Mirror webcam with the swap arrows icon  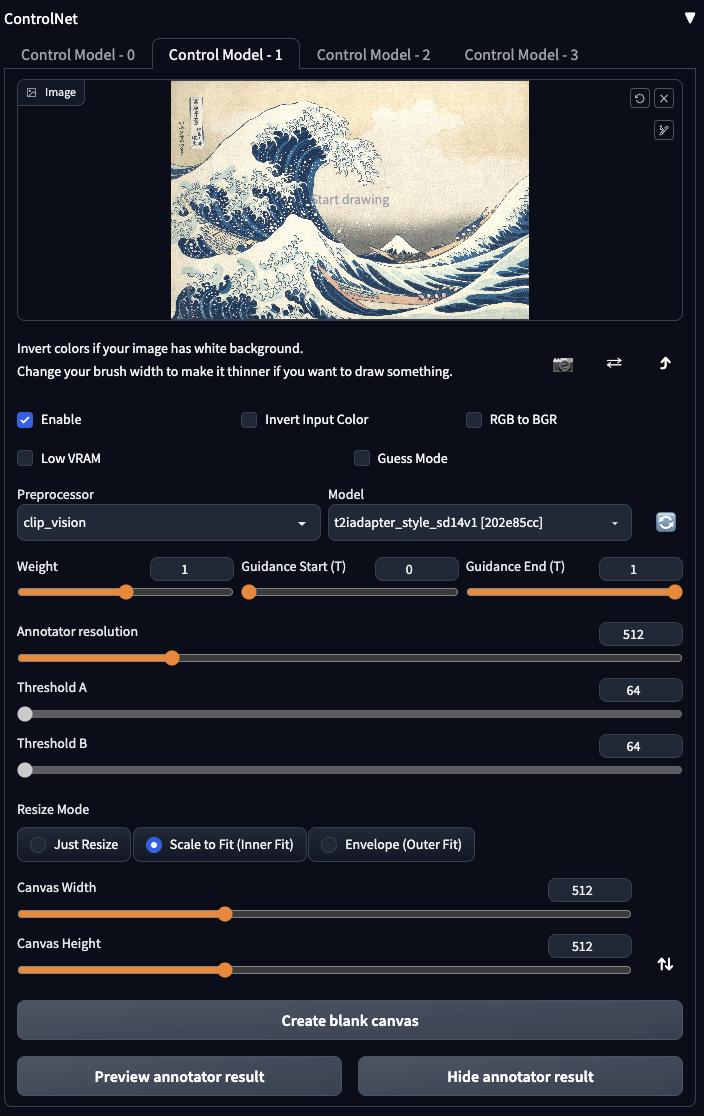click(614, 363)
